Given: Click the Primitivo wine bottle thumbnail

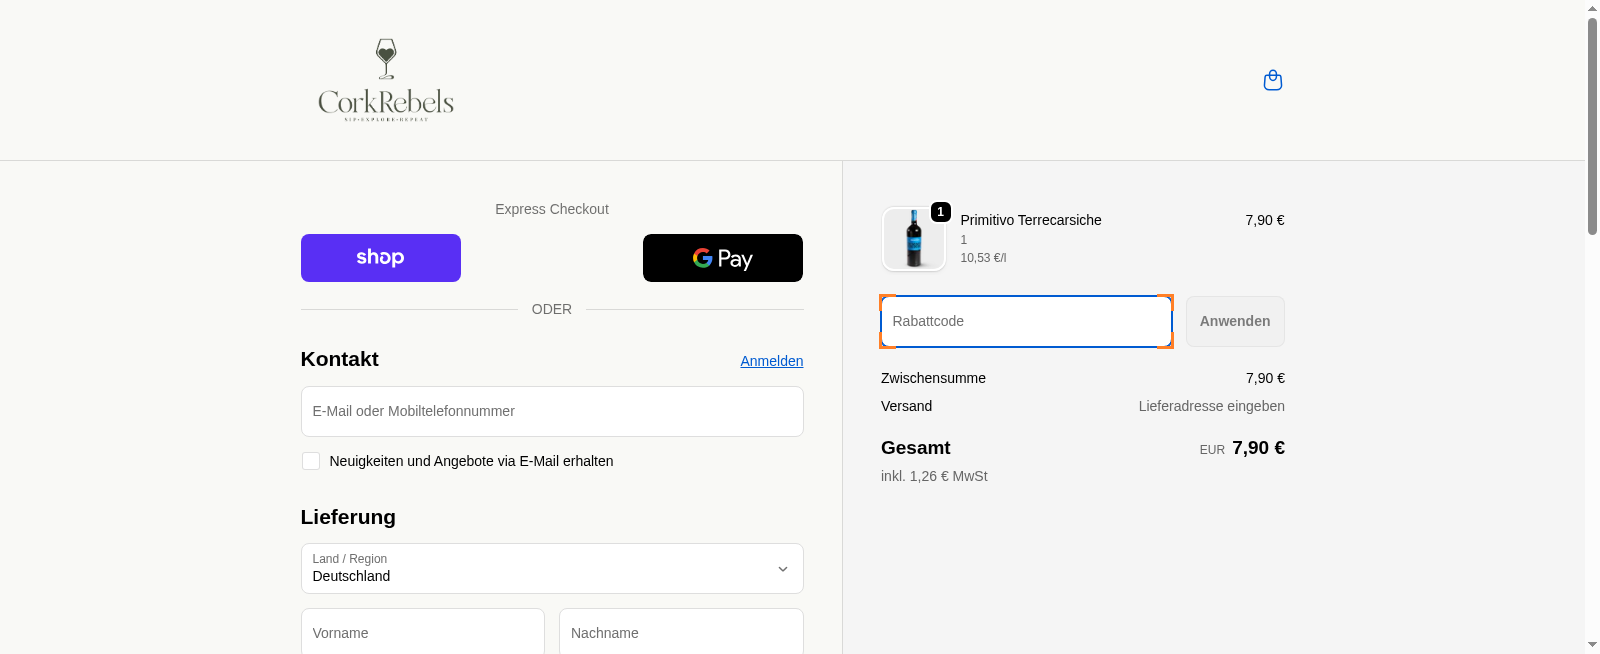Looking at the screenshot, I should coord(913,240).
